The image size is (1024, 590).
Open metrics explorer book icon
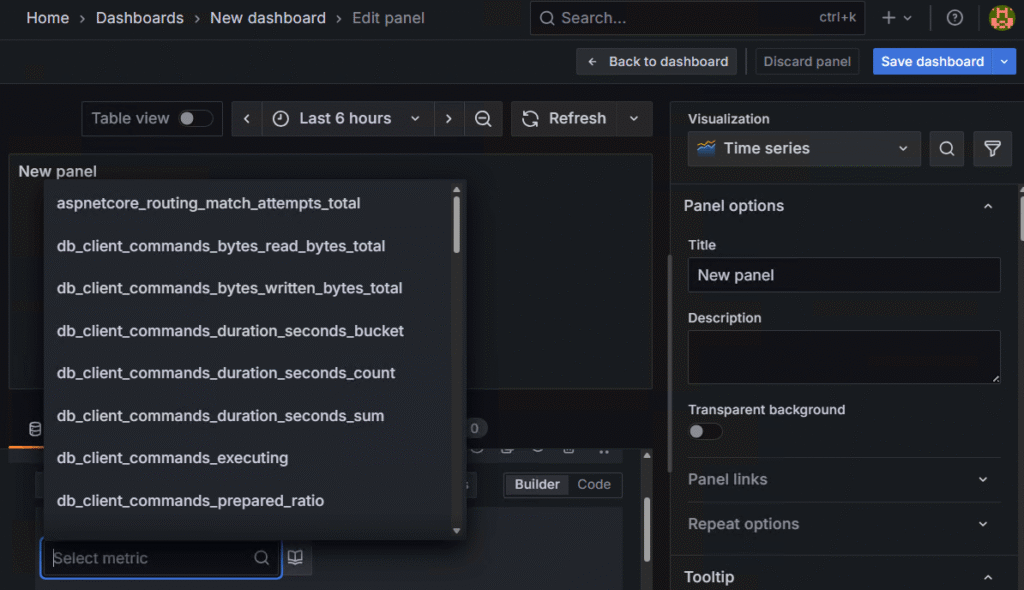[295, 558]
